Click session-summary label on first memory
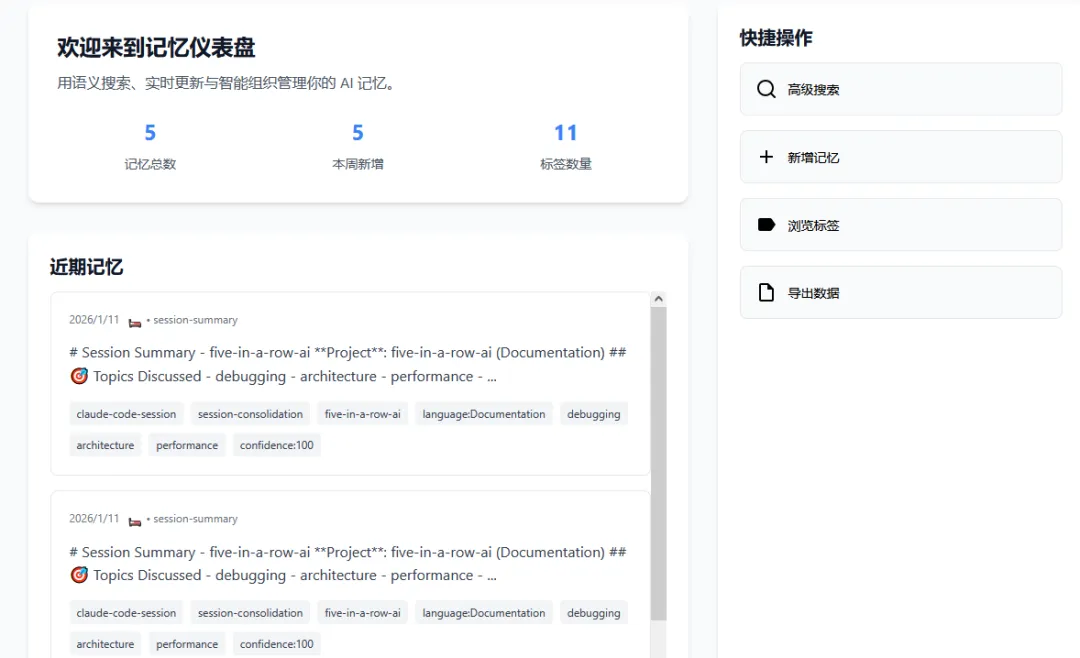This screenshot has width=1080, height=658. pyautogui.click(x=195, y=320)
